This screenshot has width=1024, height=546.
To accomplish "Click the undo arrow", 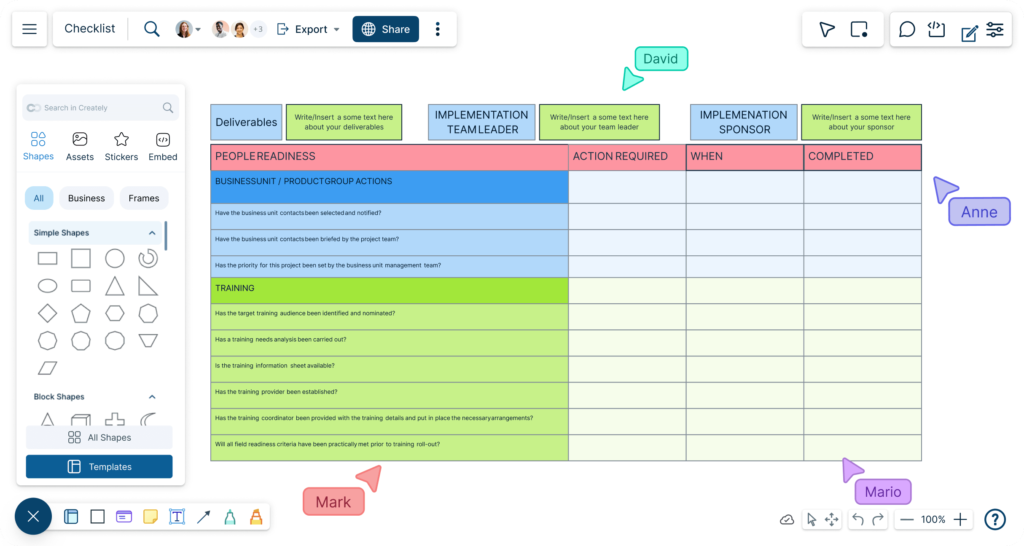I will click(857, 519).
